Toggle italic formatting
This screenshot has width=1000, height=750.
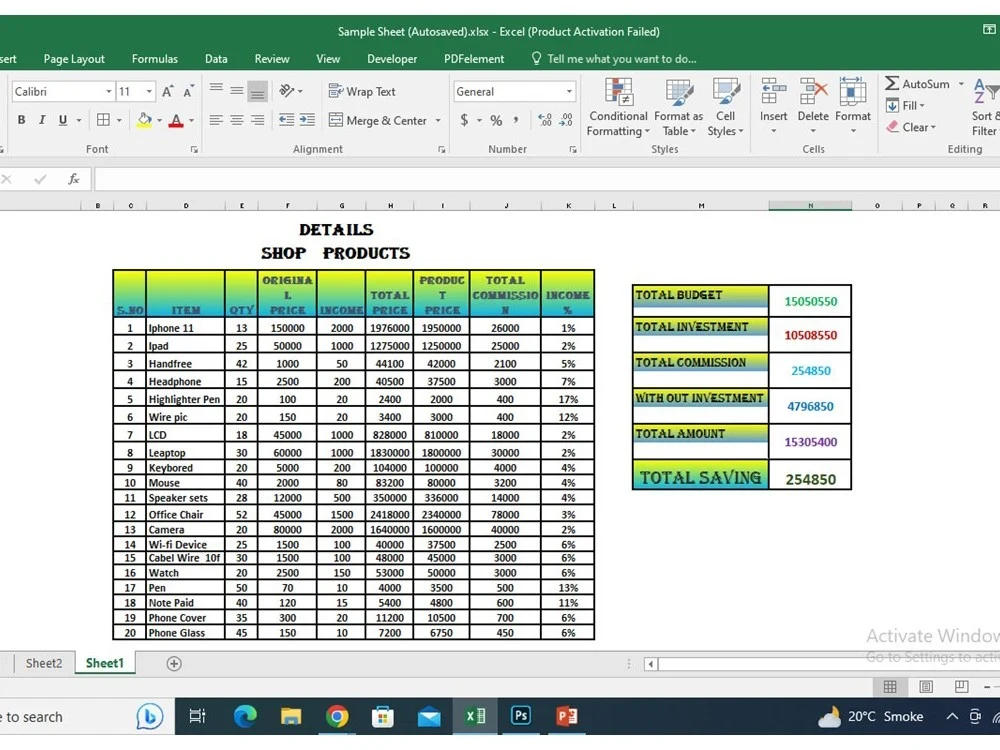[x=42, y=120]
